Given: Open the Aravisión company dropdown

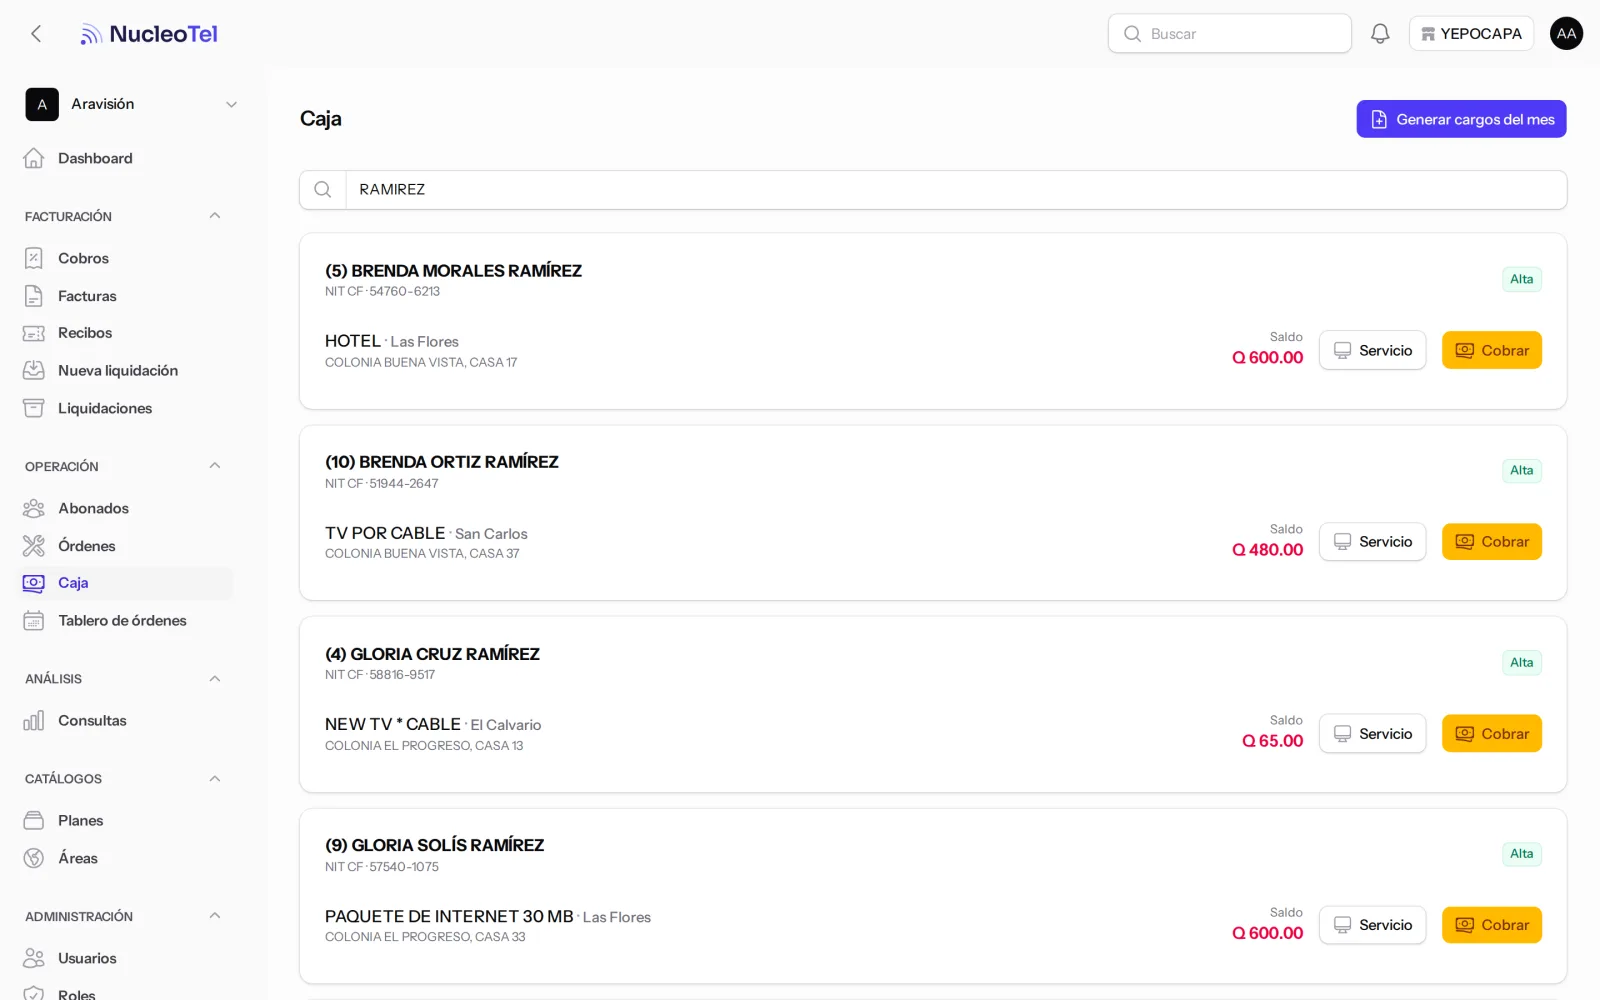Looking at the screenshot, I should pos(132,104).
